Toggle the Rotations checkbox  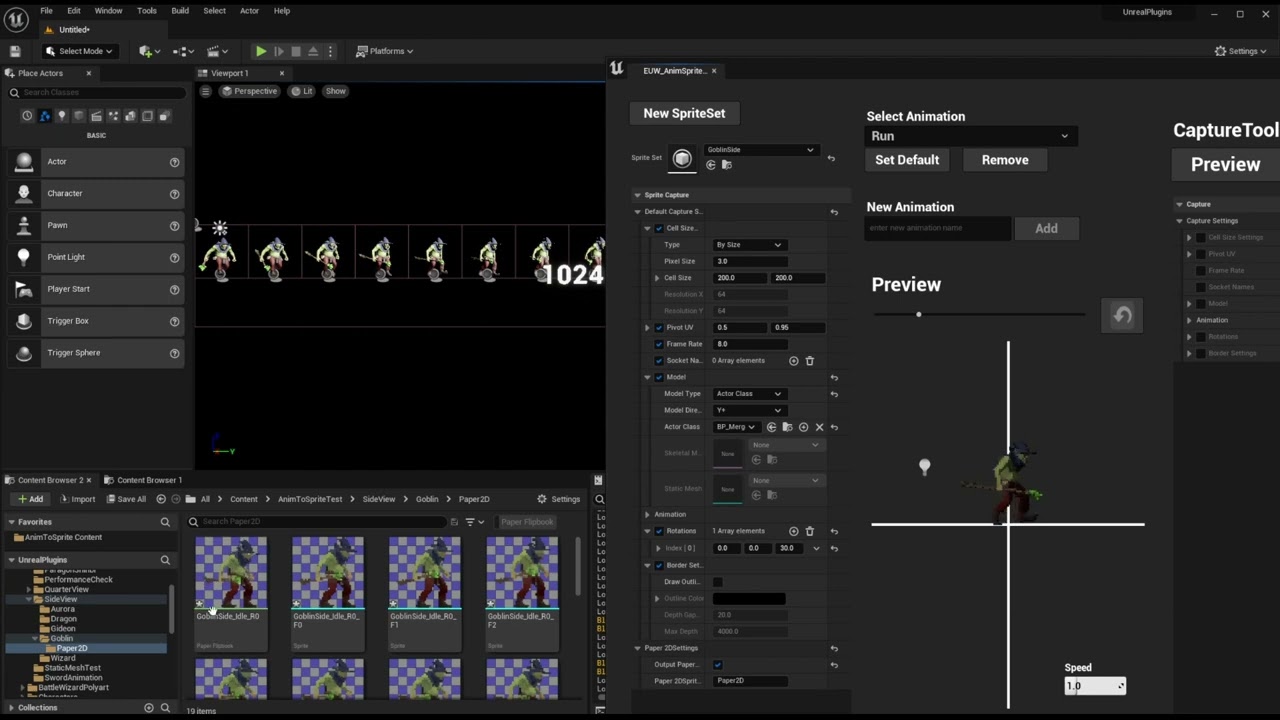pyautogui.click(x=659, y=531)
